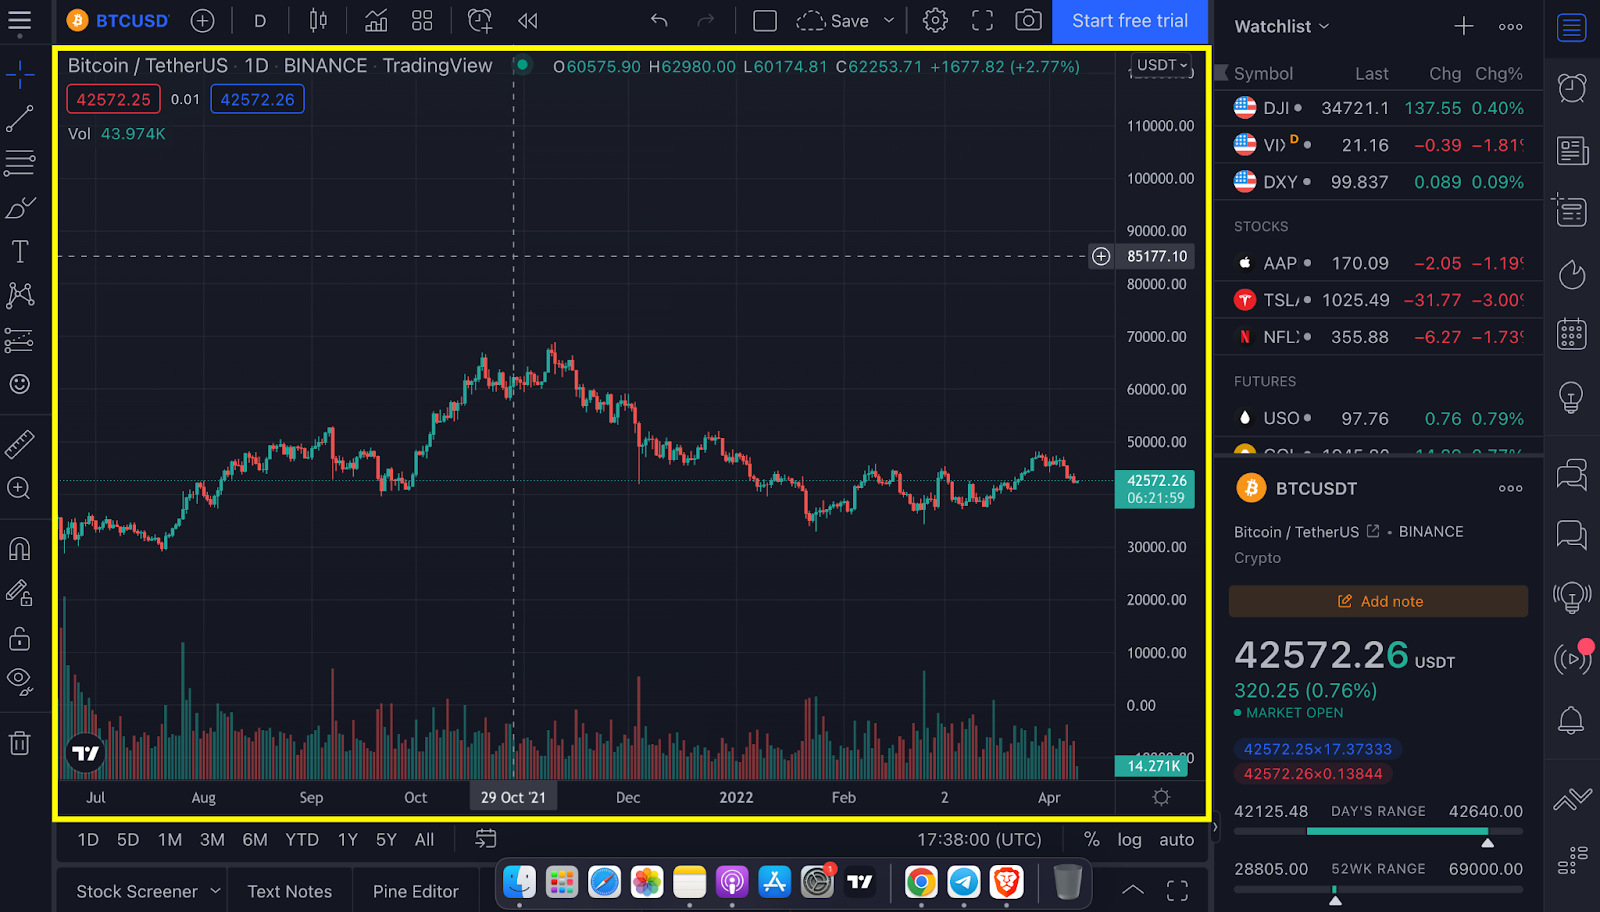Image resolution: width=1600 pixels, height=912 pixels.
Task: Select the crosshair cursor tool
Action: point(20,72)
